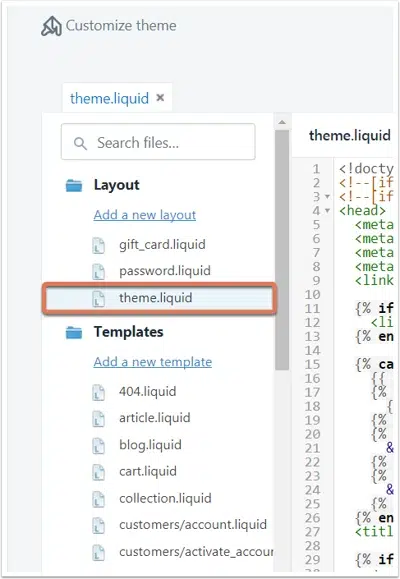This screenshot has height=579, width=400.
Task: Open gift_card.liquid file
Action: click(162, 244)
